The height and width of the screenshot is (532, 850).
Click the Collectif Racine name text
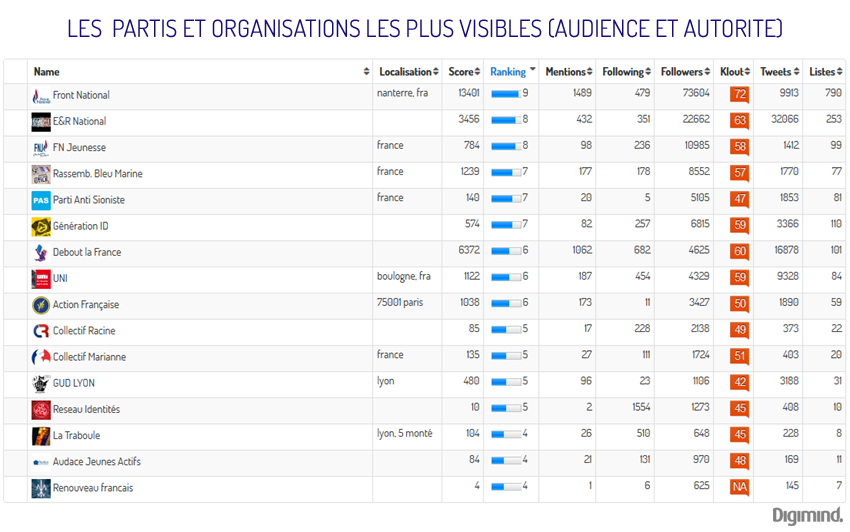[x=83, y=331]
